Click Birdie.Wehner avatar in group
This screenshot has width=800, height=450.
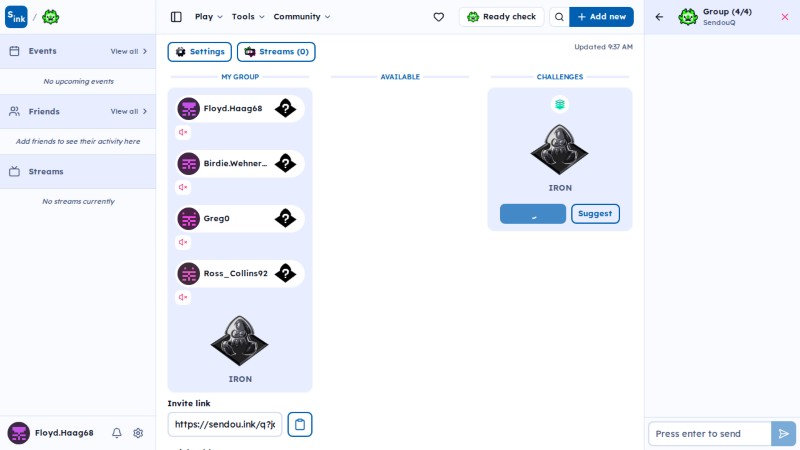tap(189, 163)
